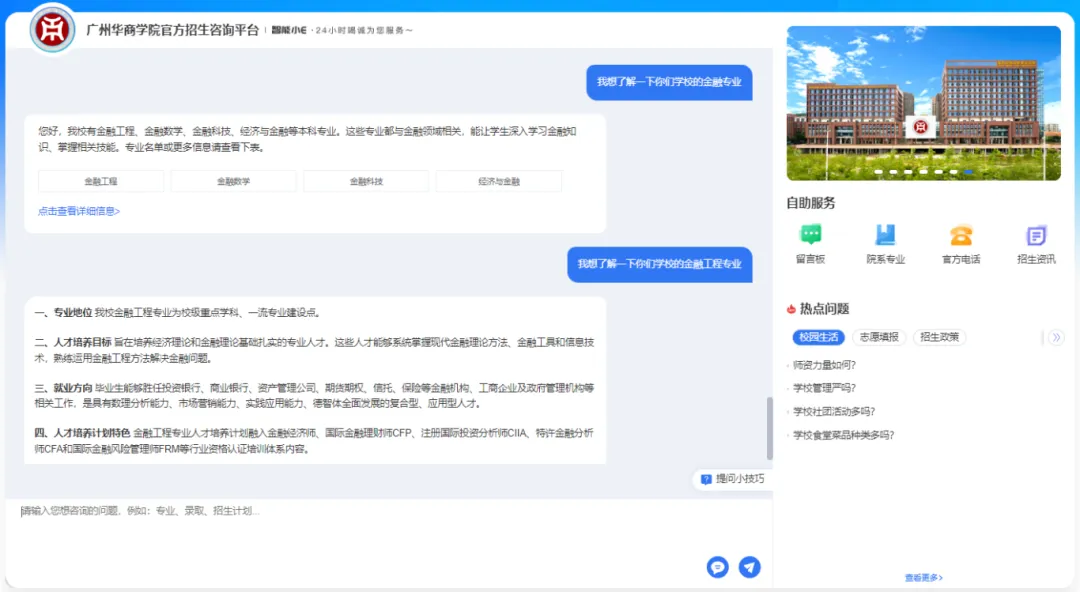Open the 金融工程 major tab
The image size is (1080, 592).
(100, 181)
